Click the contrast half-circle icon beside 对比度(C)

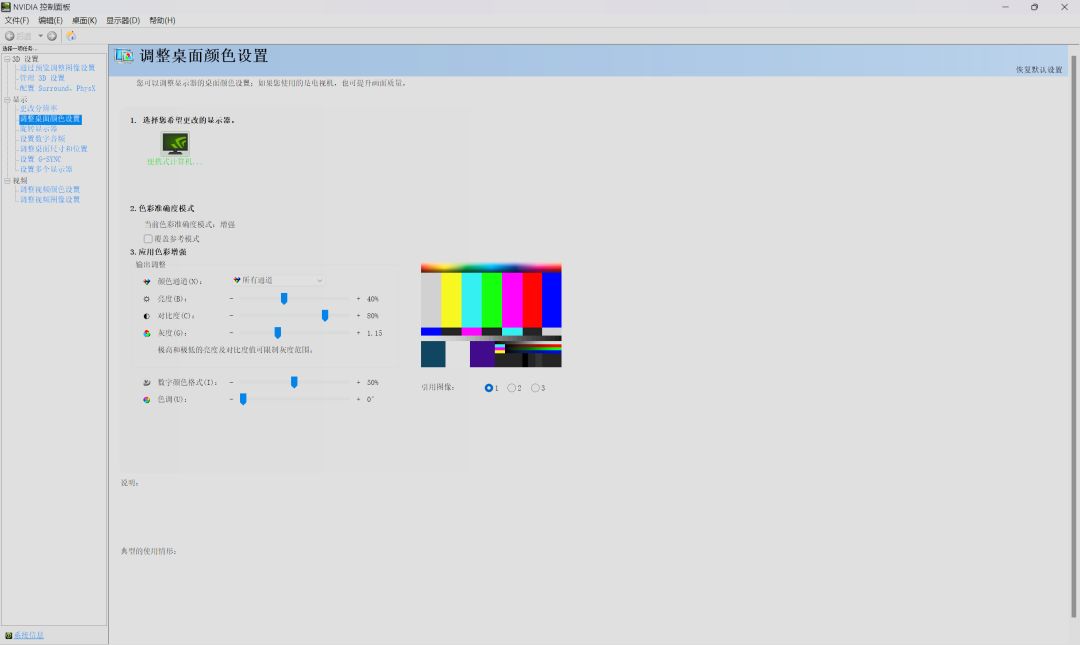147,316
